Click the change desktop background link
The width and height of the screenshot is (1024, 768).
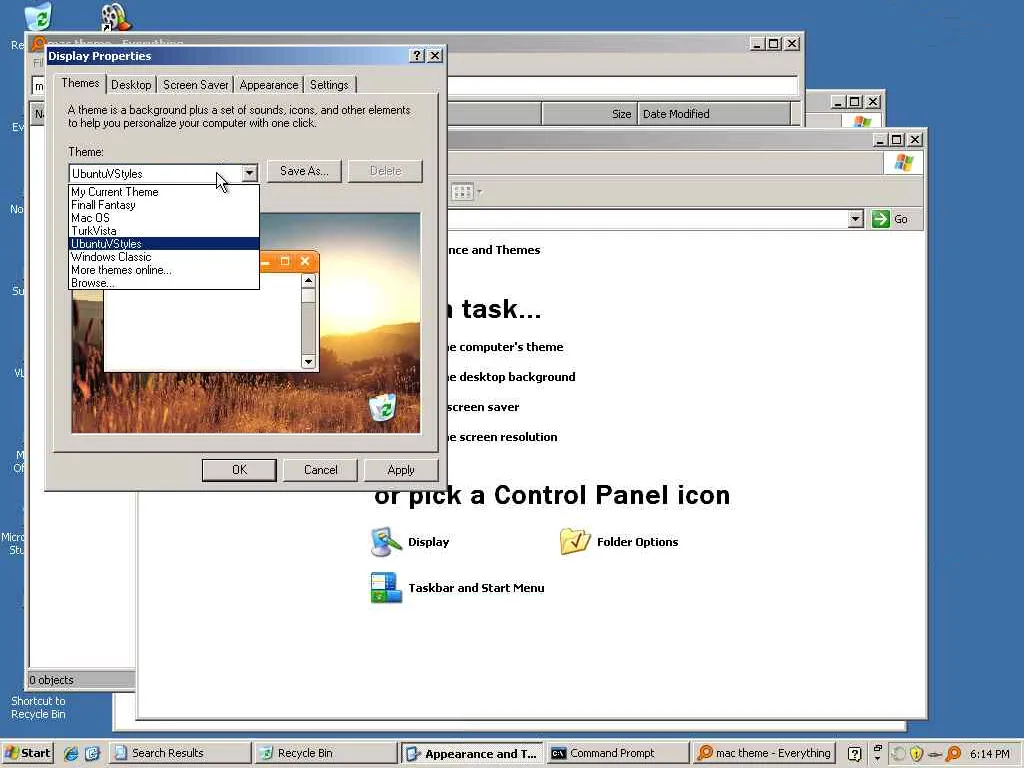click(x=511, y=377)
